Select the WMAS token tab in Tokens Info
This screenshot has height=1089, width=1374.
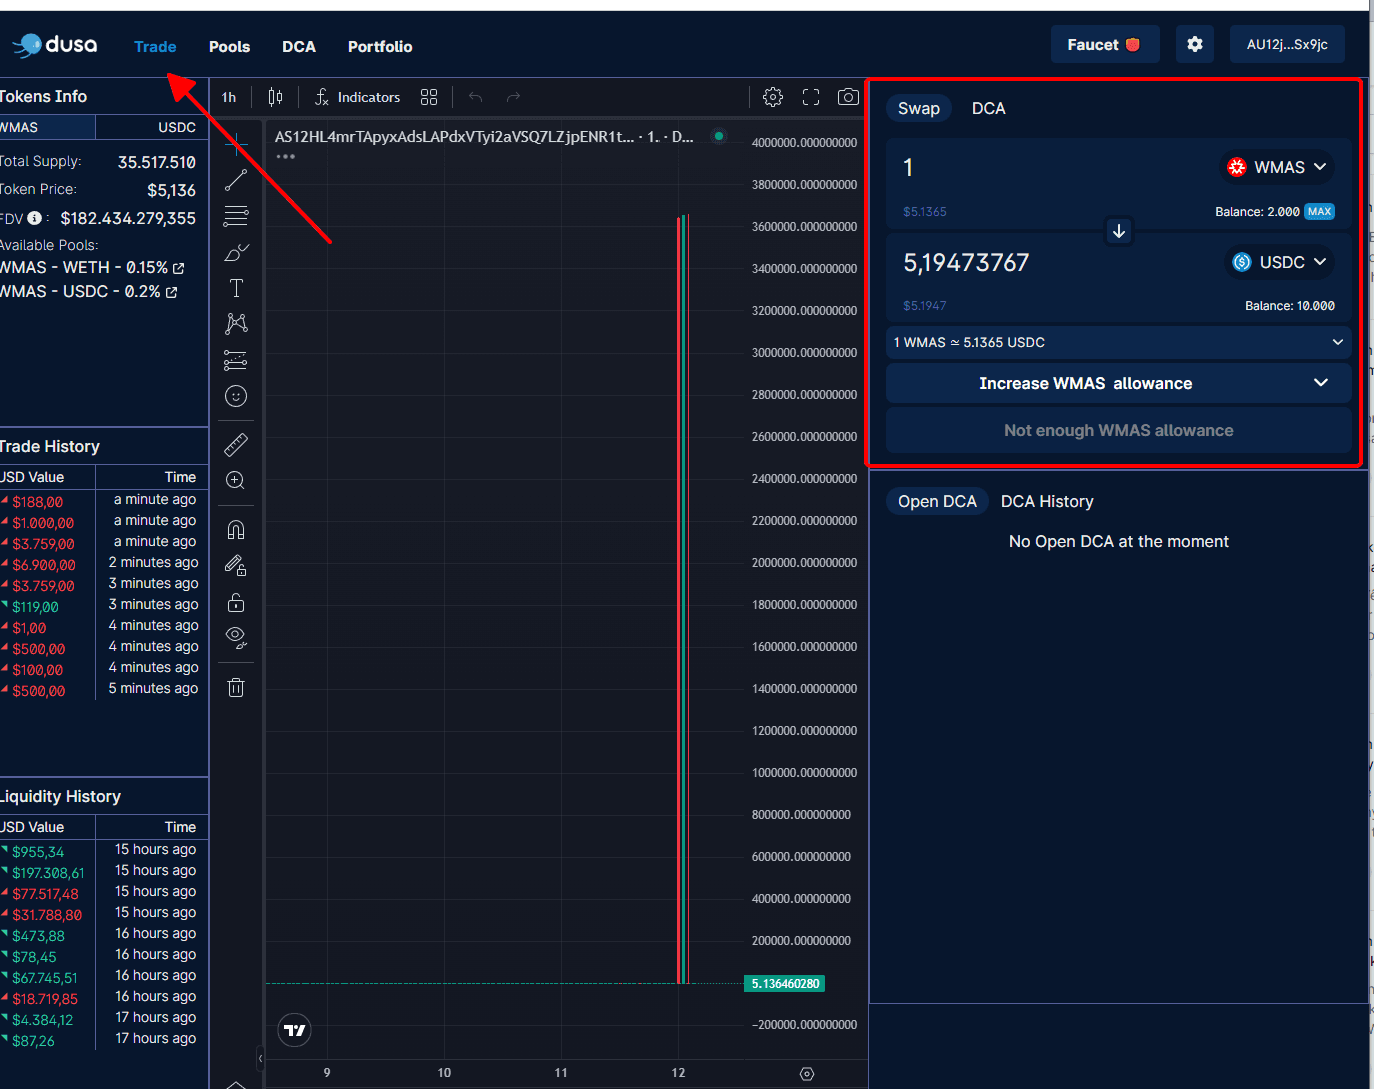(47, 127)
